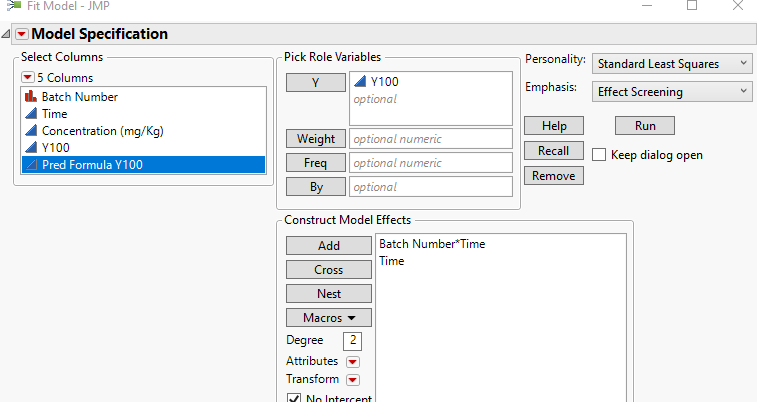This screenshot has height=402, width=757.
Task: Open the Emphasis dropdown
Action: pos(671,91)
